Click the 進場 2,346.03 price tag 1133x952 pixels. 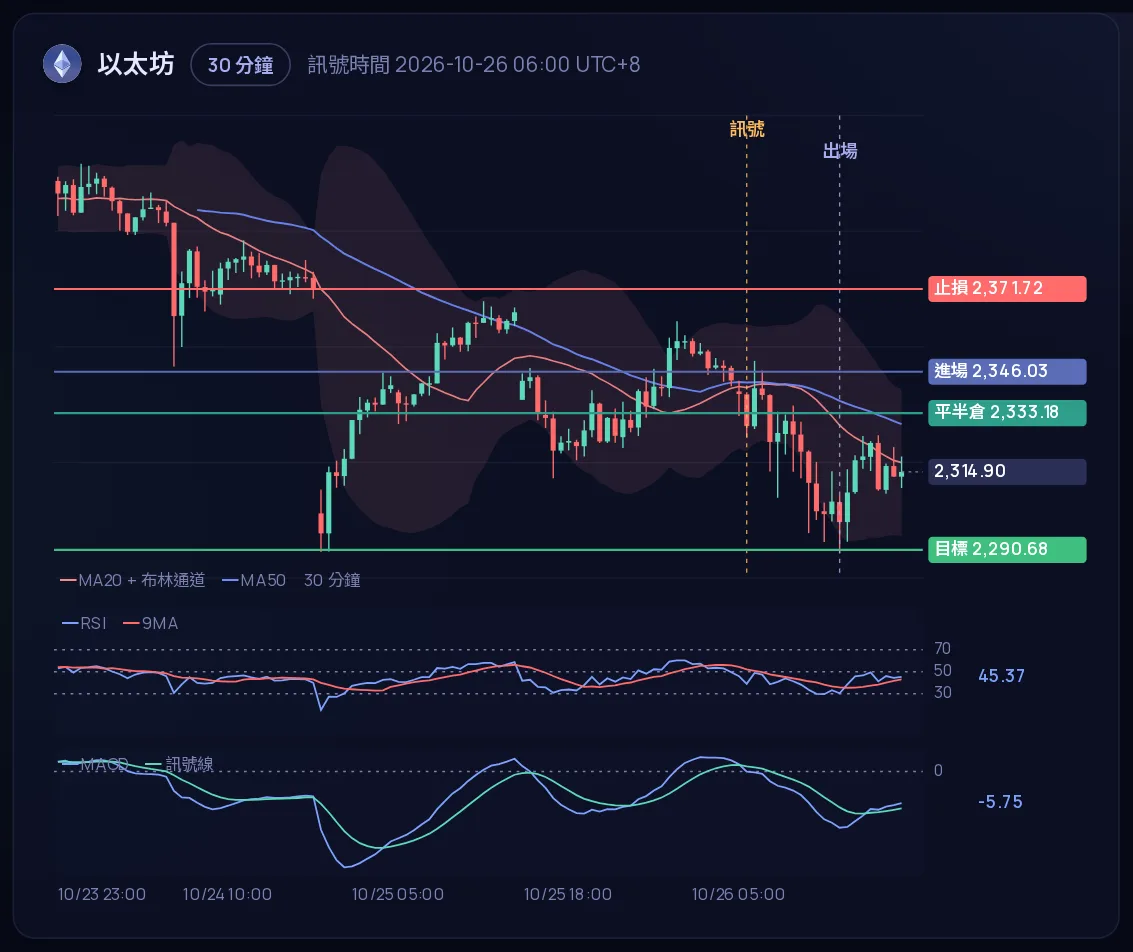pos(1007,371)
